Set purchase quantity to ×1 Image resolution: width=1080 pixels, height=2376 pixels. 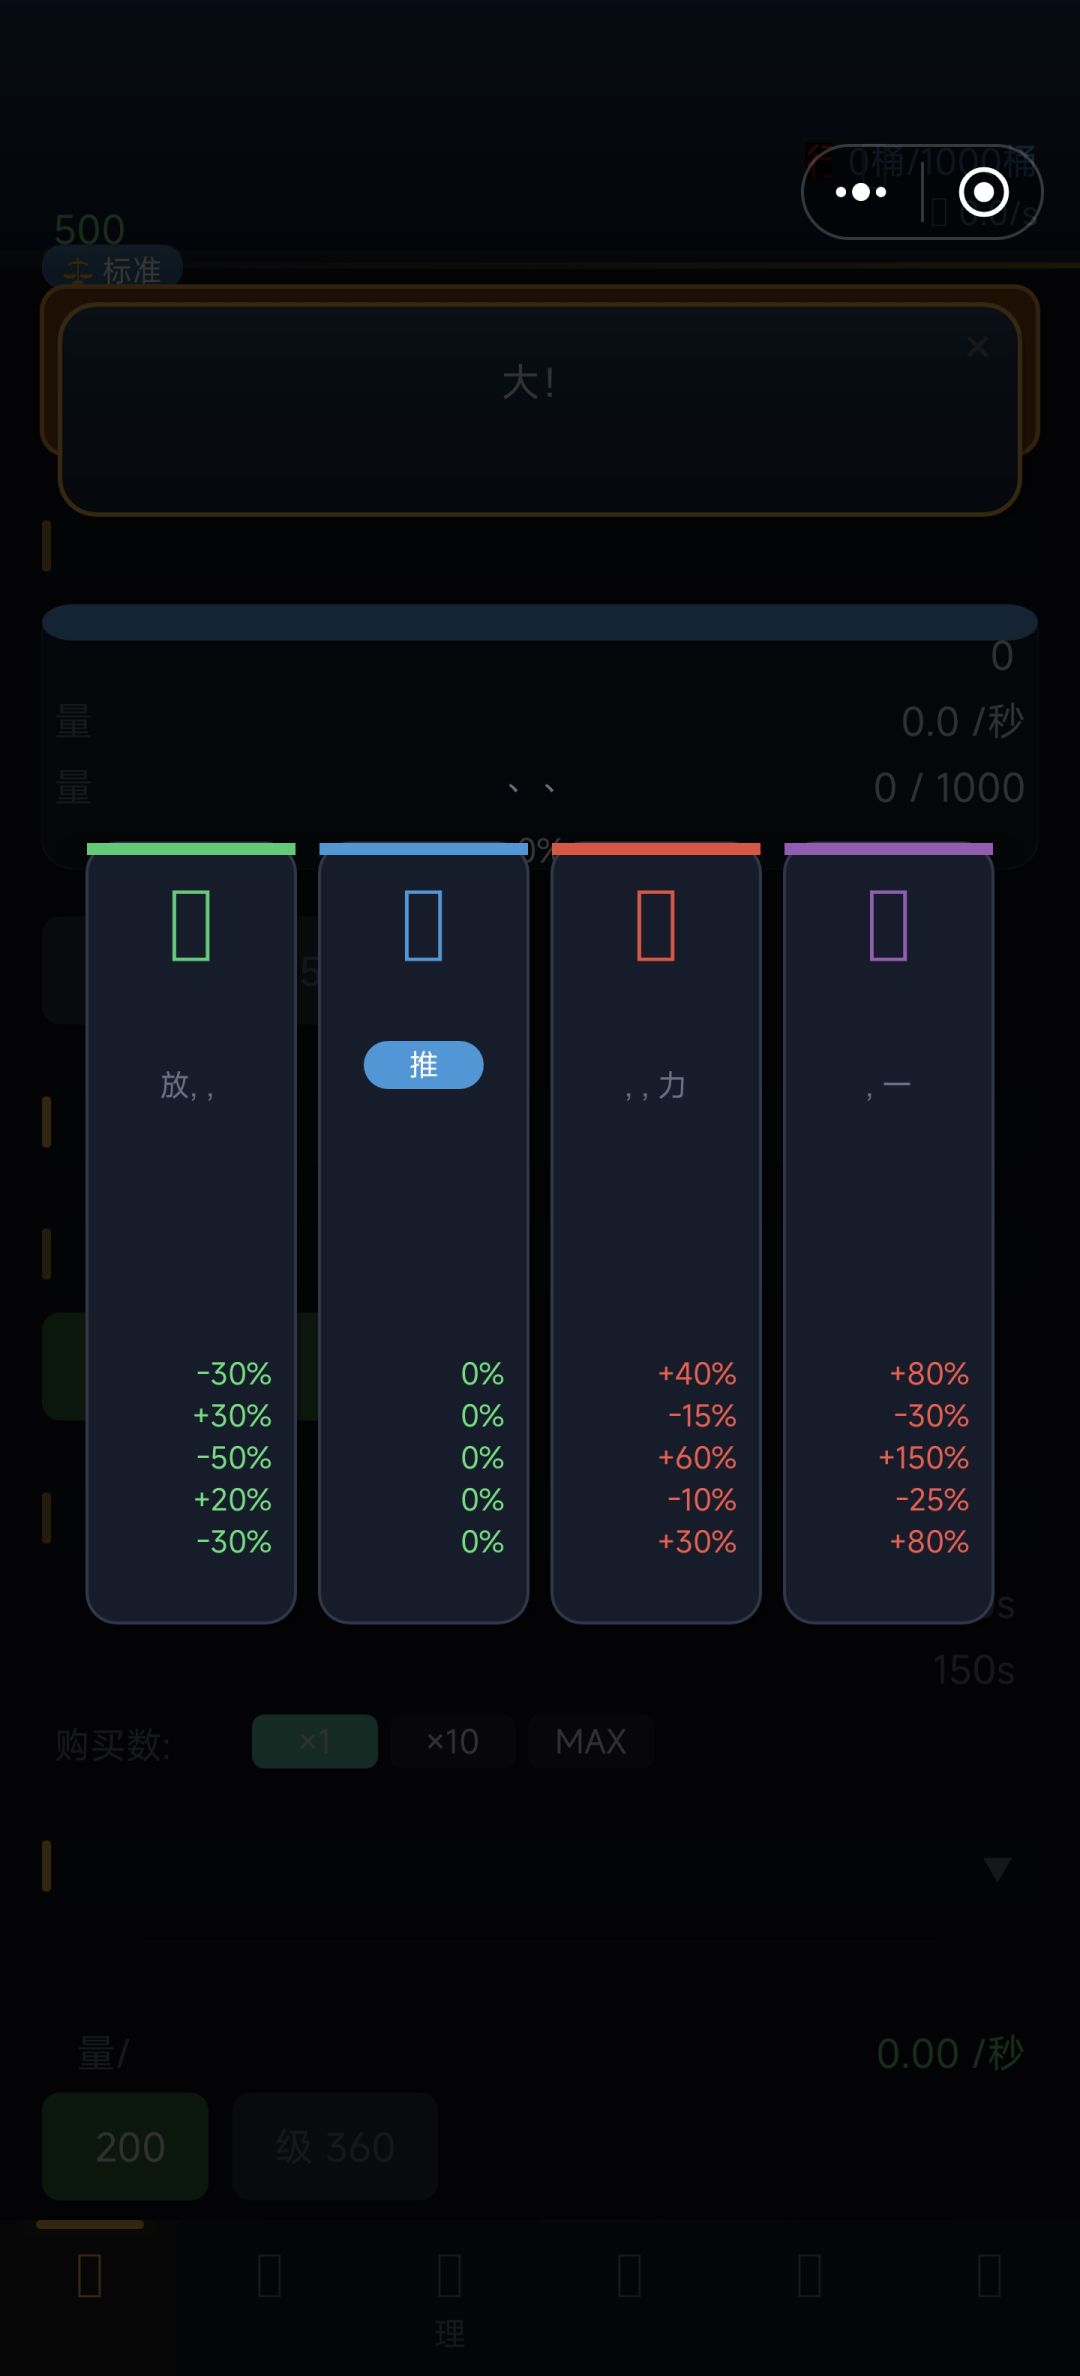coord(315,1741)
